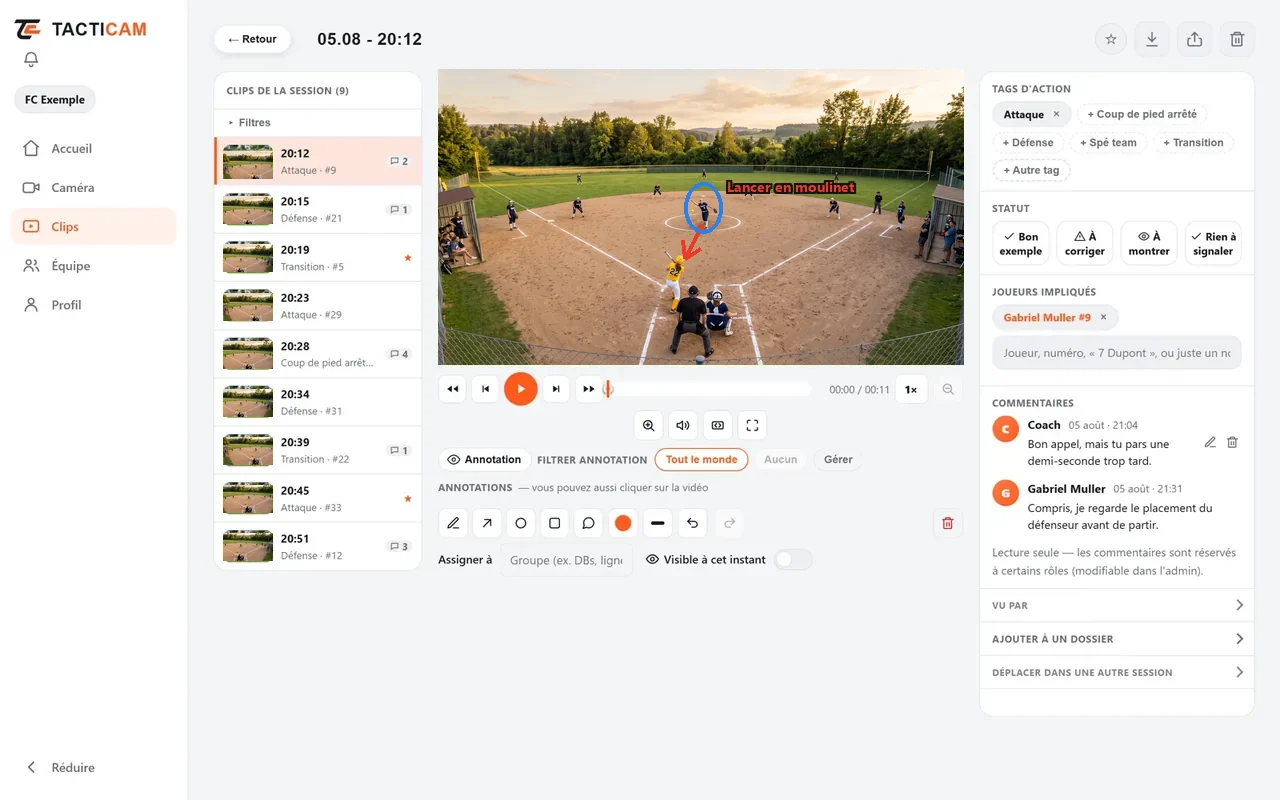
Task: Fast forward the video
Action: [589, 389]
